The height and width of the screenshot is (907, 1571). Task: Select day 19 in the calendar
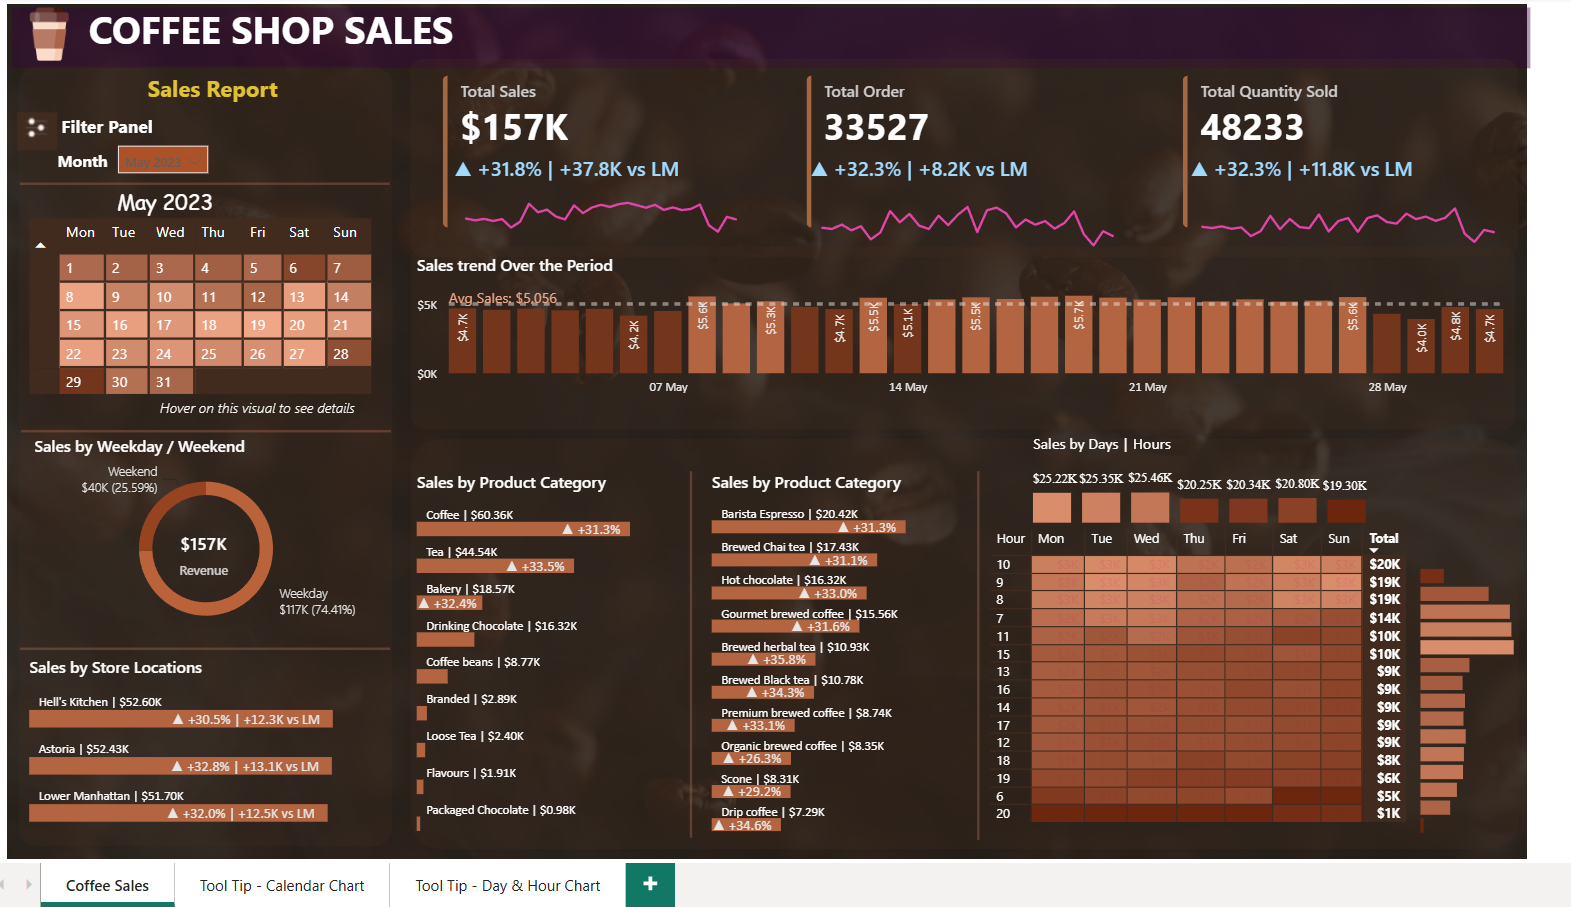(263, 325)
